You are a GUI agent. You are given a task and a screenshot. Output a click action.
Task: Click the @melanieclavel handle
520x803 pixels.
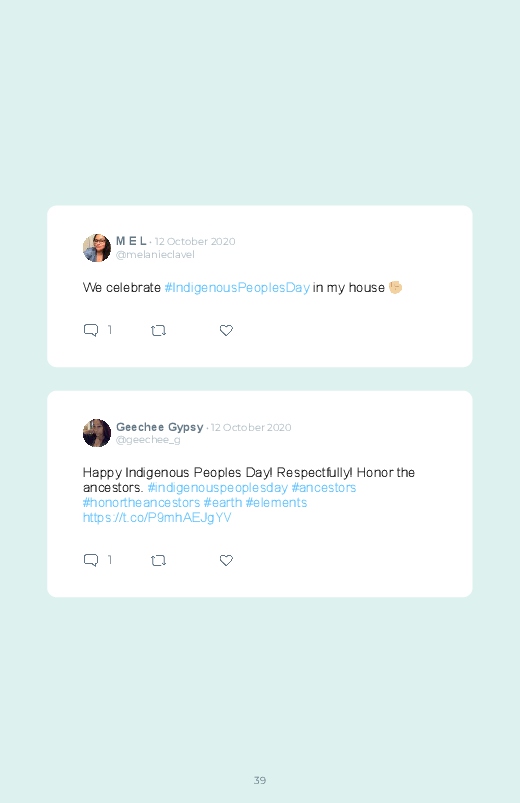155,255
